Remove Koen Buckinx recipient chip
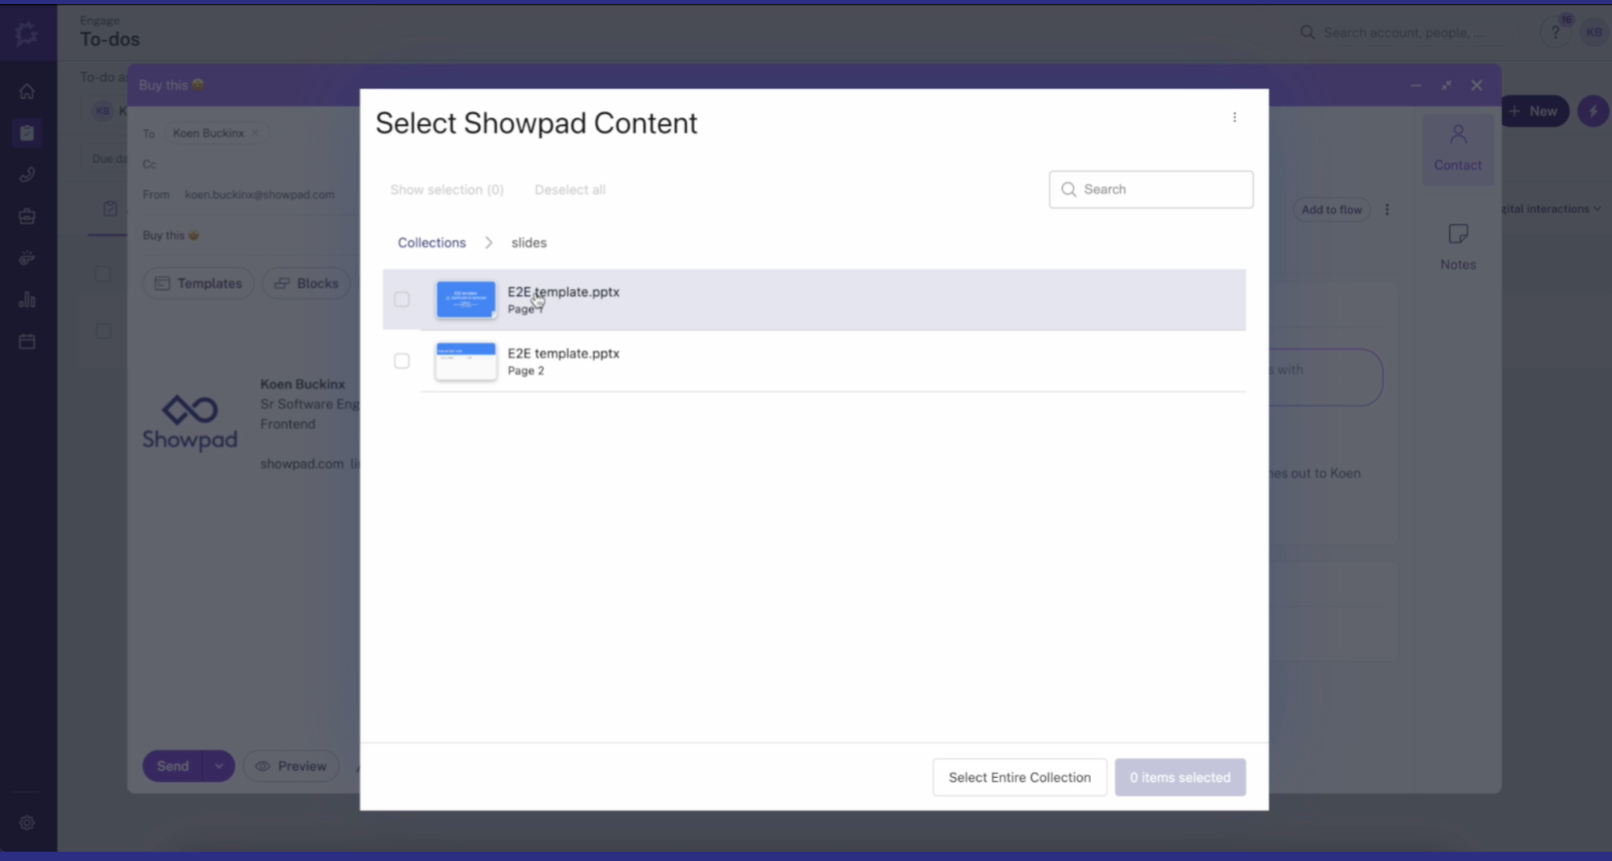This screenshot has width=1612, height=861. point(255,133)
